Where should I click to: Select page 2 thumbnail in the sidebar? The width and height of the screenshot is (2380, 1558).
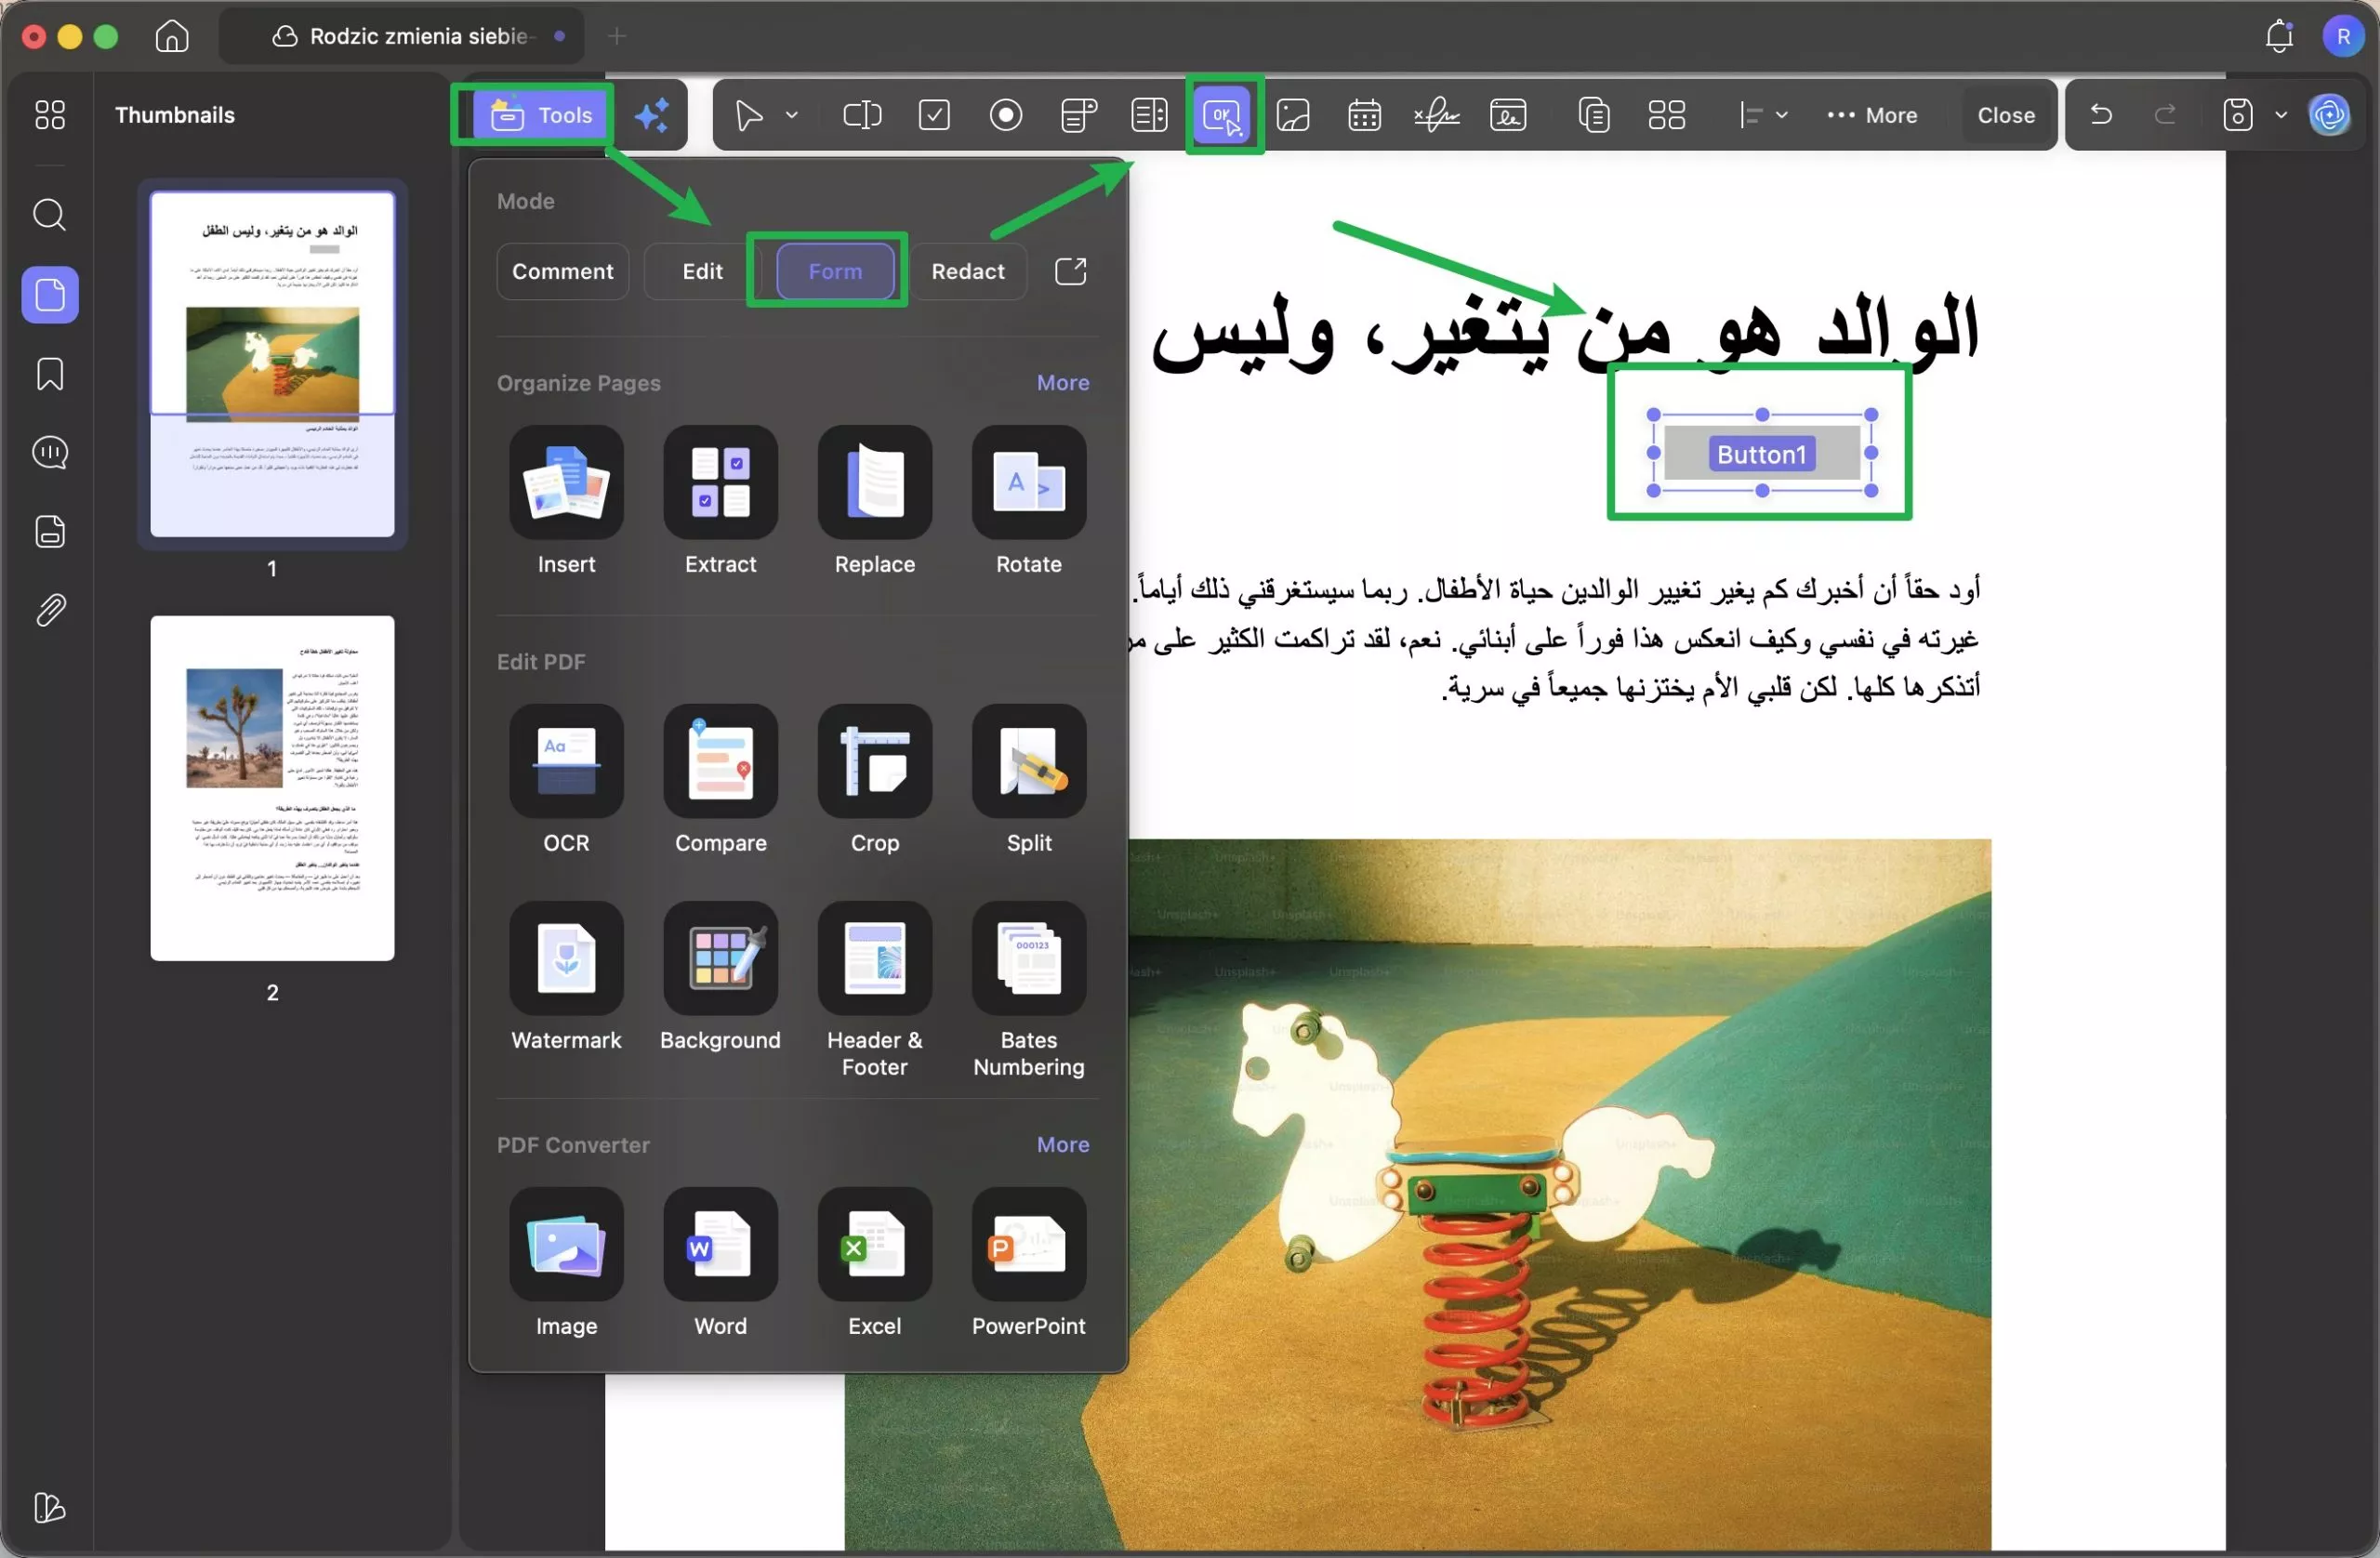(x=272, y=788)
